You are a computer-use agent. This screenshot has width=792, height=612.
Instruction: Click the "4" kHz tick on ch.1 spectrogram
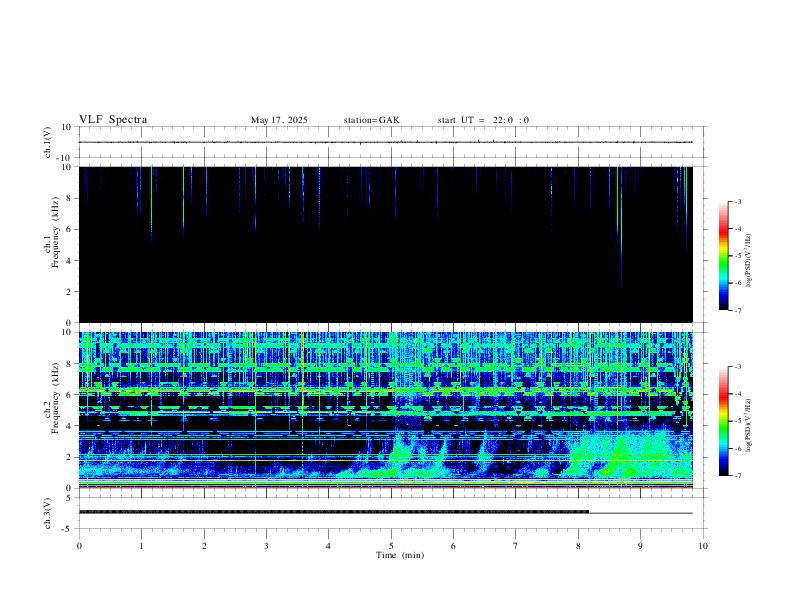point(69,261)
